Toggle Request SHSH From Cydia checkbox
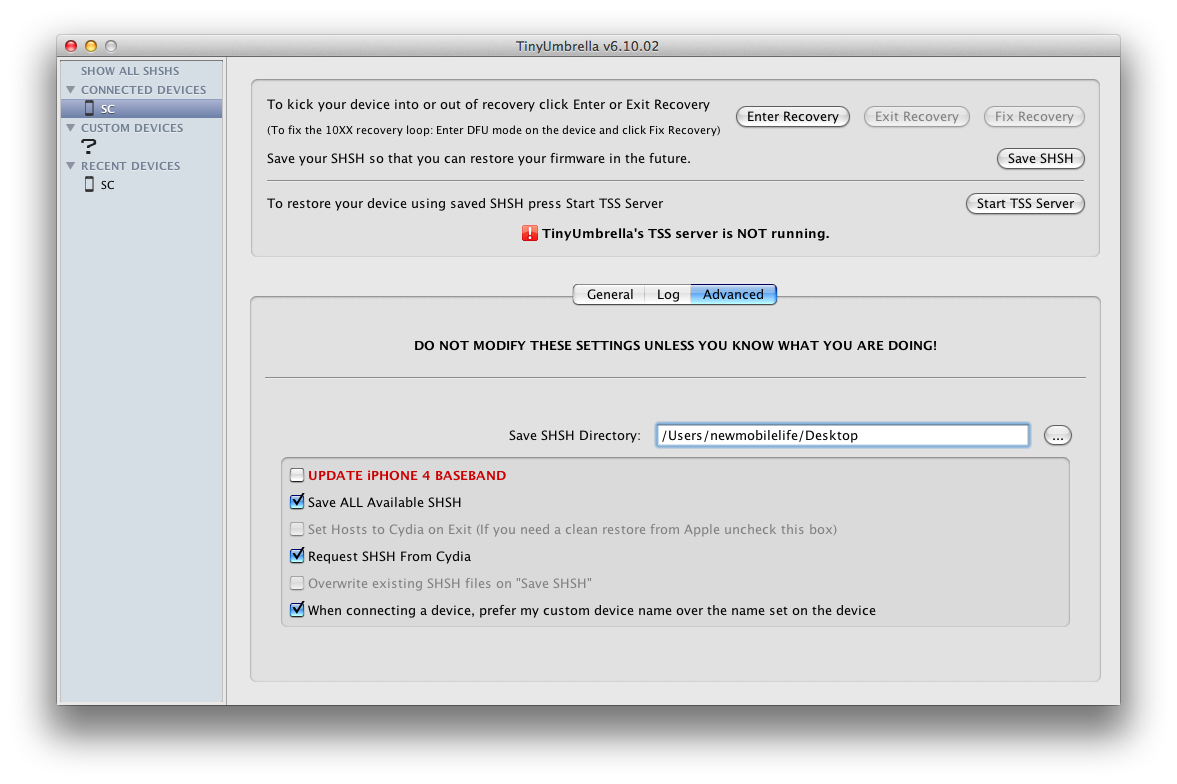The image size is (1177, 784). [297, 556]
